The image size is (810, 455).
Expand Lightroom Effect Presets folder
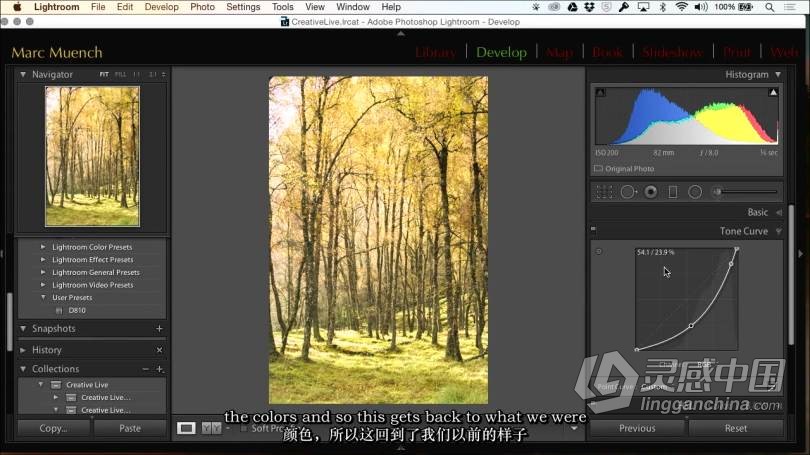coord(43,260)
